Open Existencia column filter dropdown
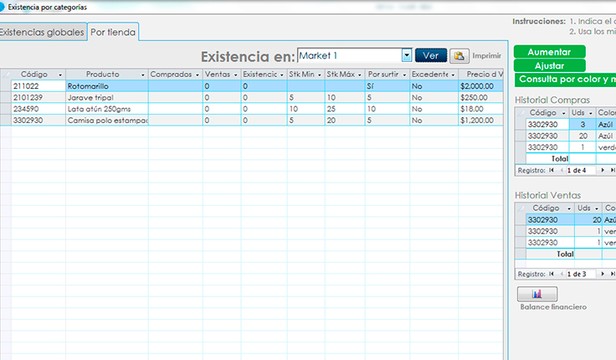 click(x=282, y=75)
